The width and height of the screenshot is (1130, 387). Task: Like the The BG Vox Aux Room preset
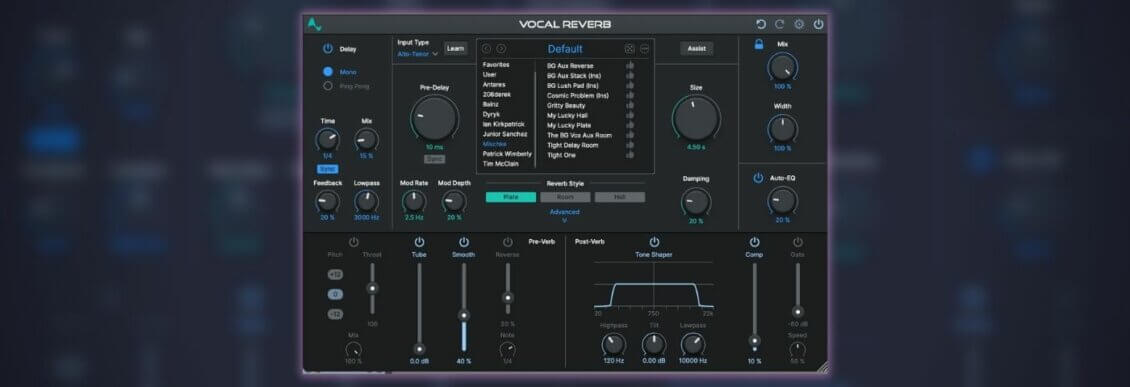pos(630,135)
